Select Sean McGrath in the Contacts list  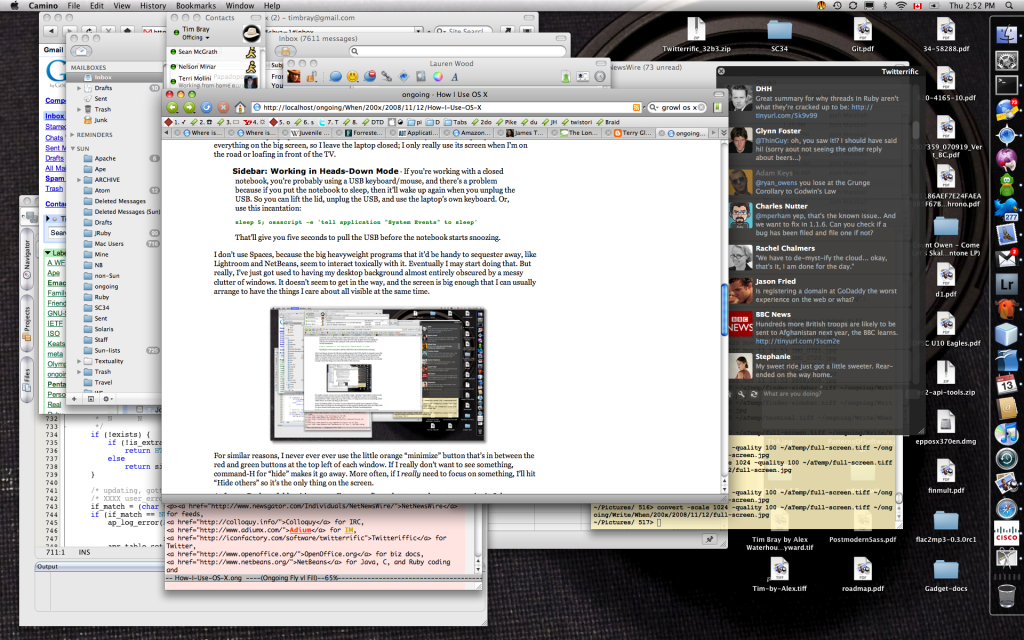[x=214, y=52]
